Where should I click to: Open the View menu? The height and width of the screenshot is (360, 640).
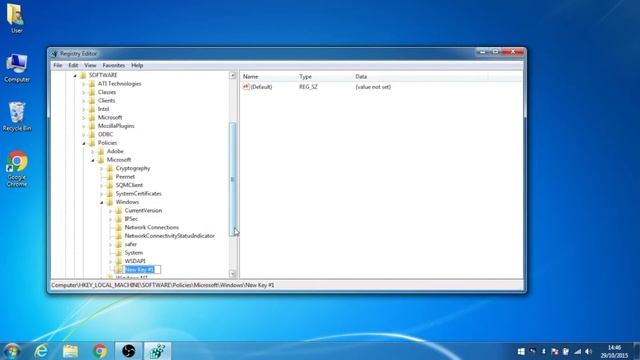90,65
